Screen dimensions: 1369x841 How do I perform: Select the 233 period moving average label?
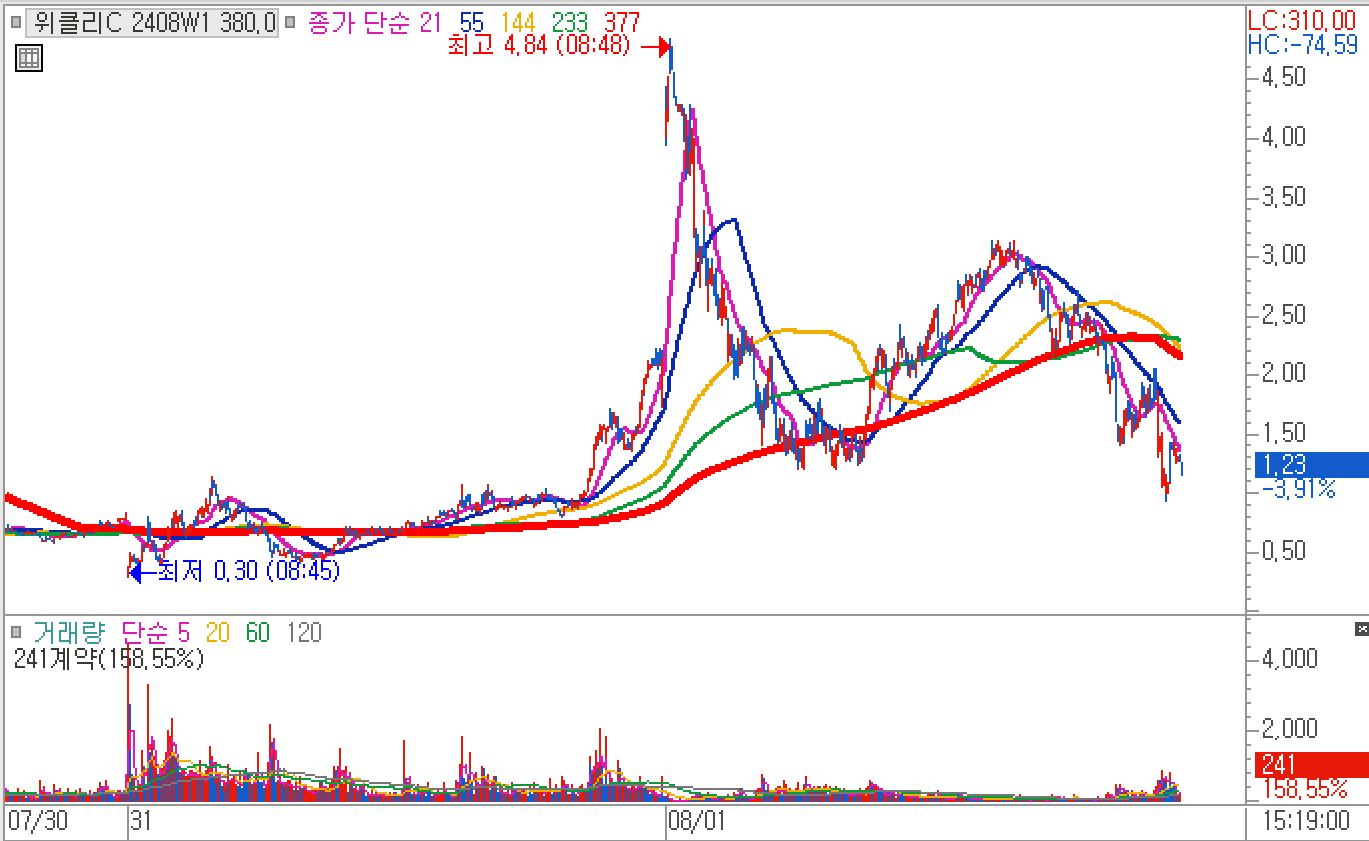coord(570,22)
